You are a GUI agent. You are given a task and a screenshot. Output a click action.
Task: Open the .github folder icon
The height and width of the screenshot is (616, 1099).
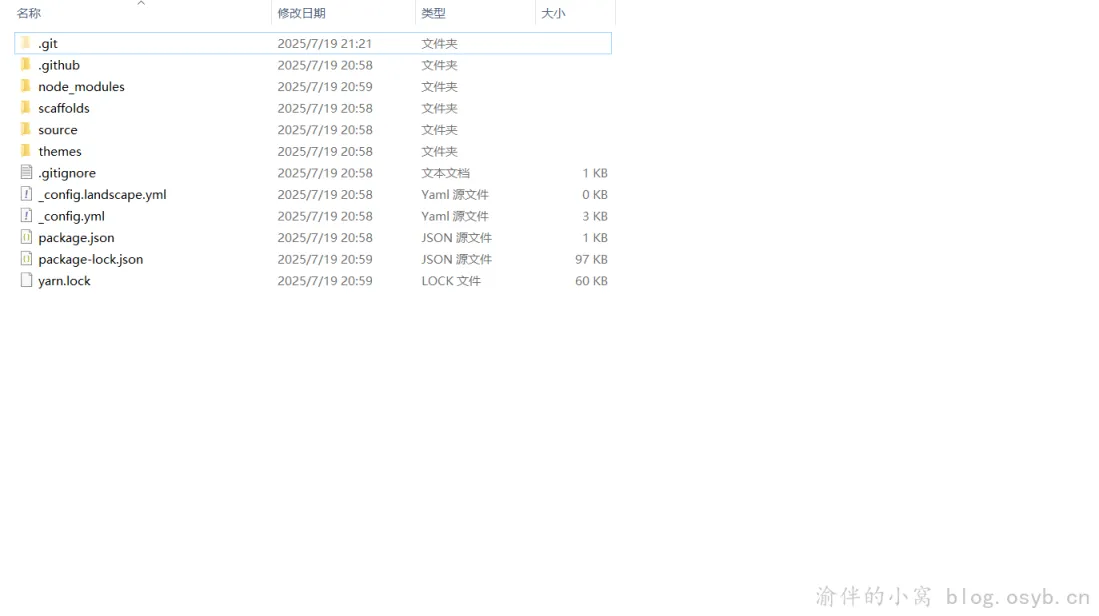coord(26,65)
